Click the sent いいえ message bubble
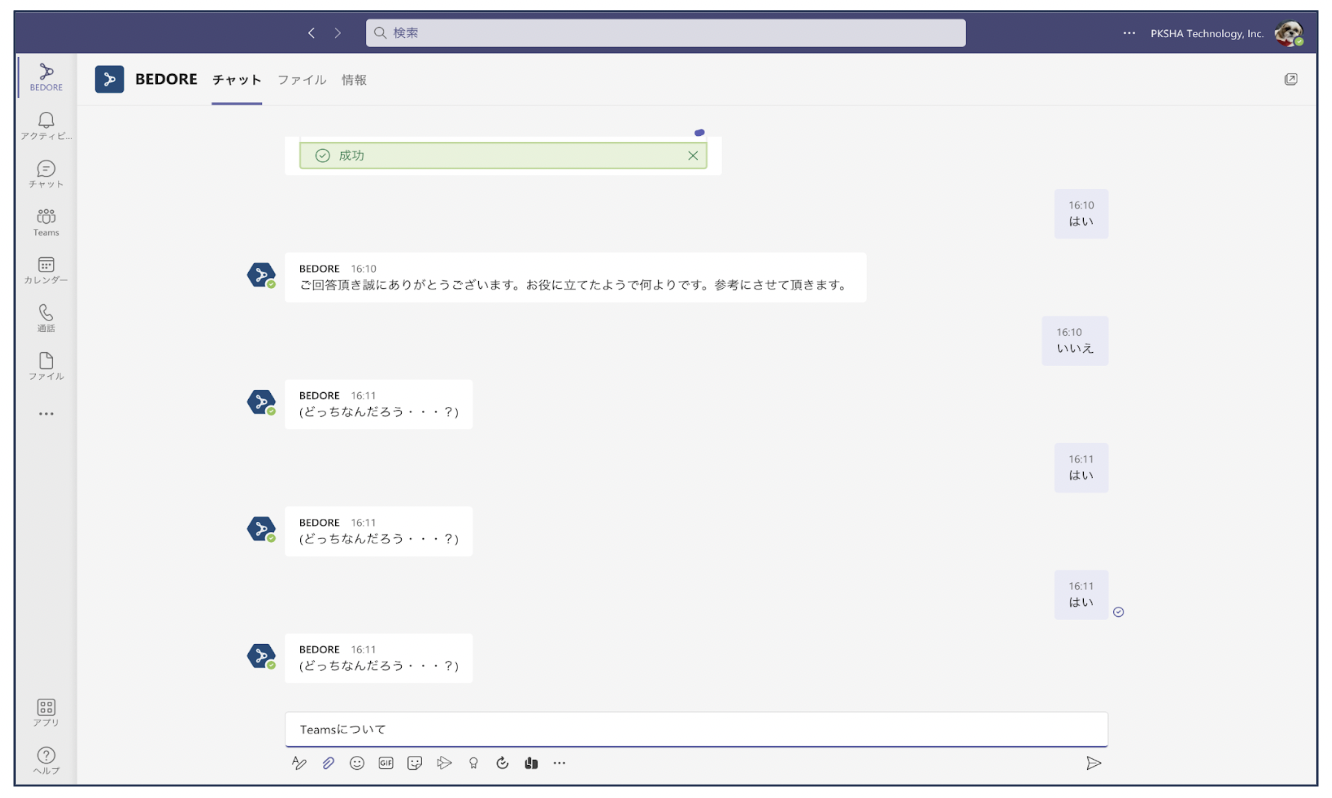The height and width of the screenshot is (798, 1332). click(1075, 341)
